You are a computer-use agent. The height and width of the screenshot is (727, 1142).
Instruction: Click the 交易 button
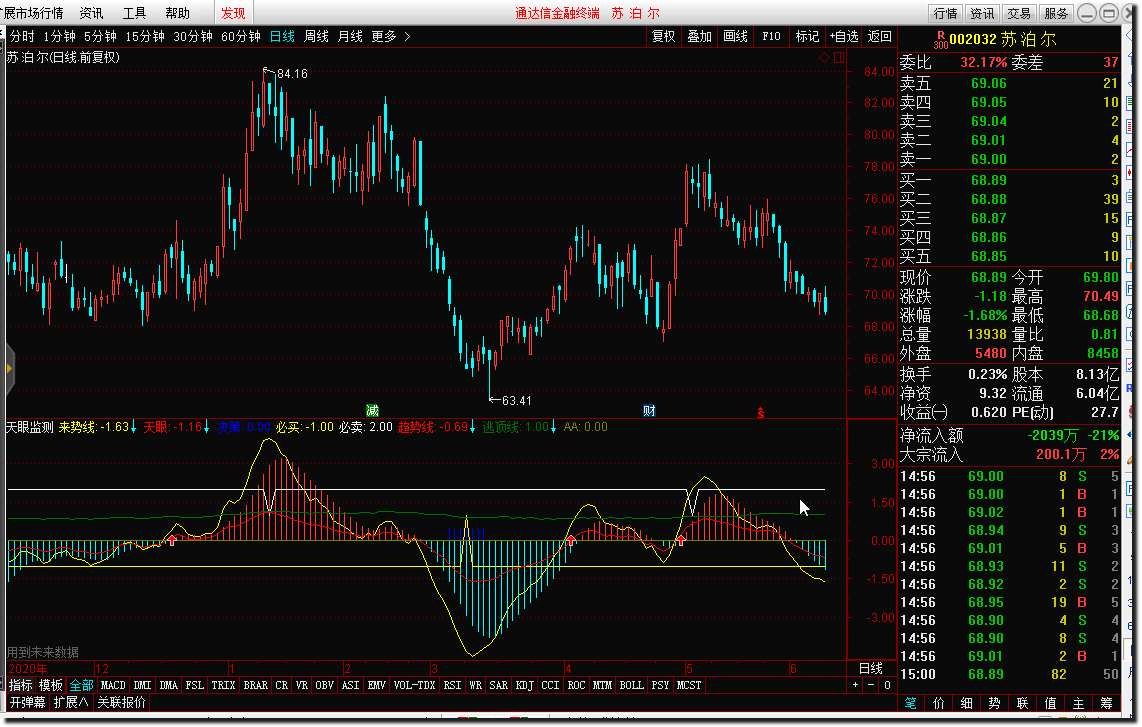pyautogui.click(x=1018, y=13)
